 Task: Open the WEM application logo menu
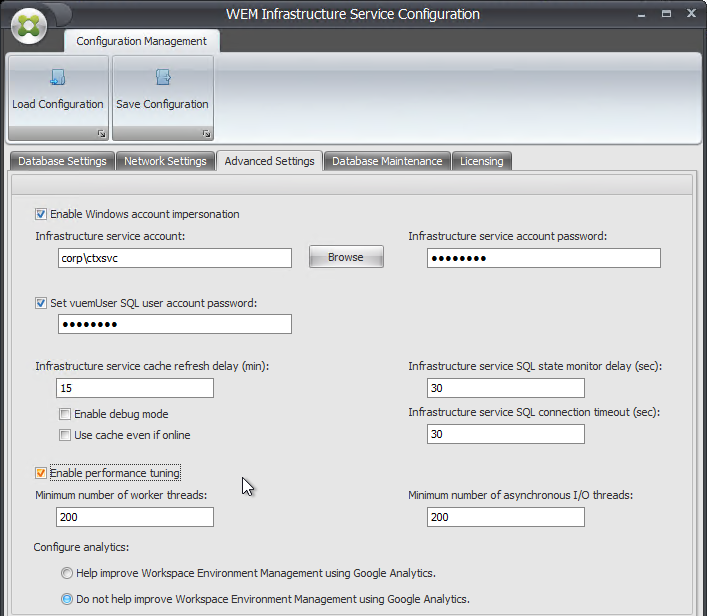(x=29, y=26)
